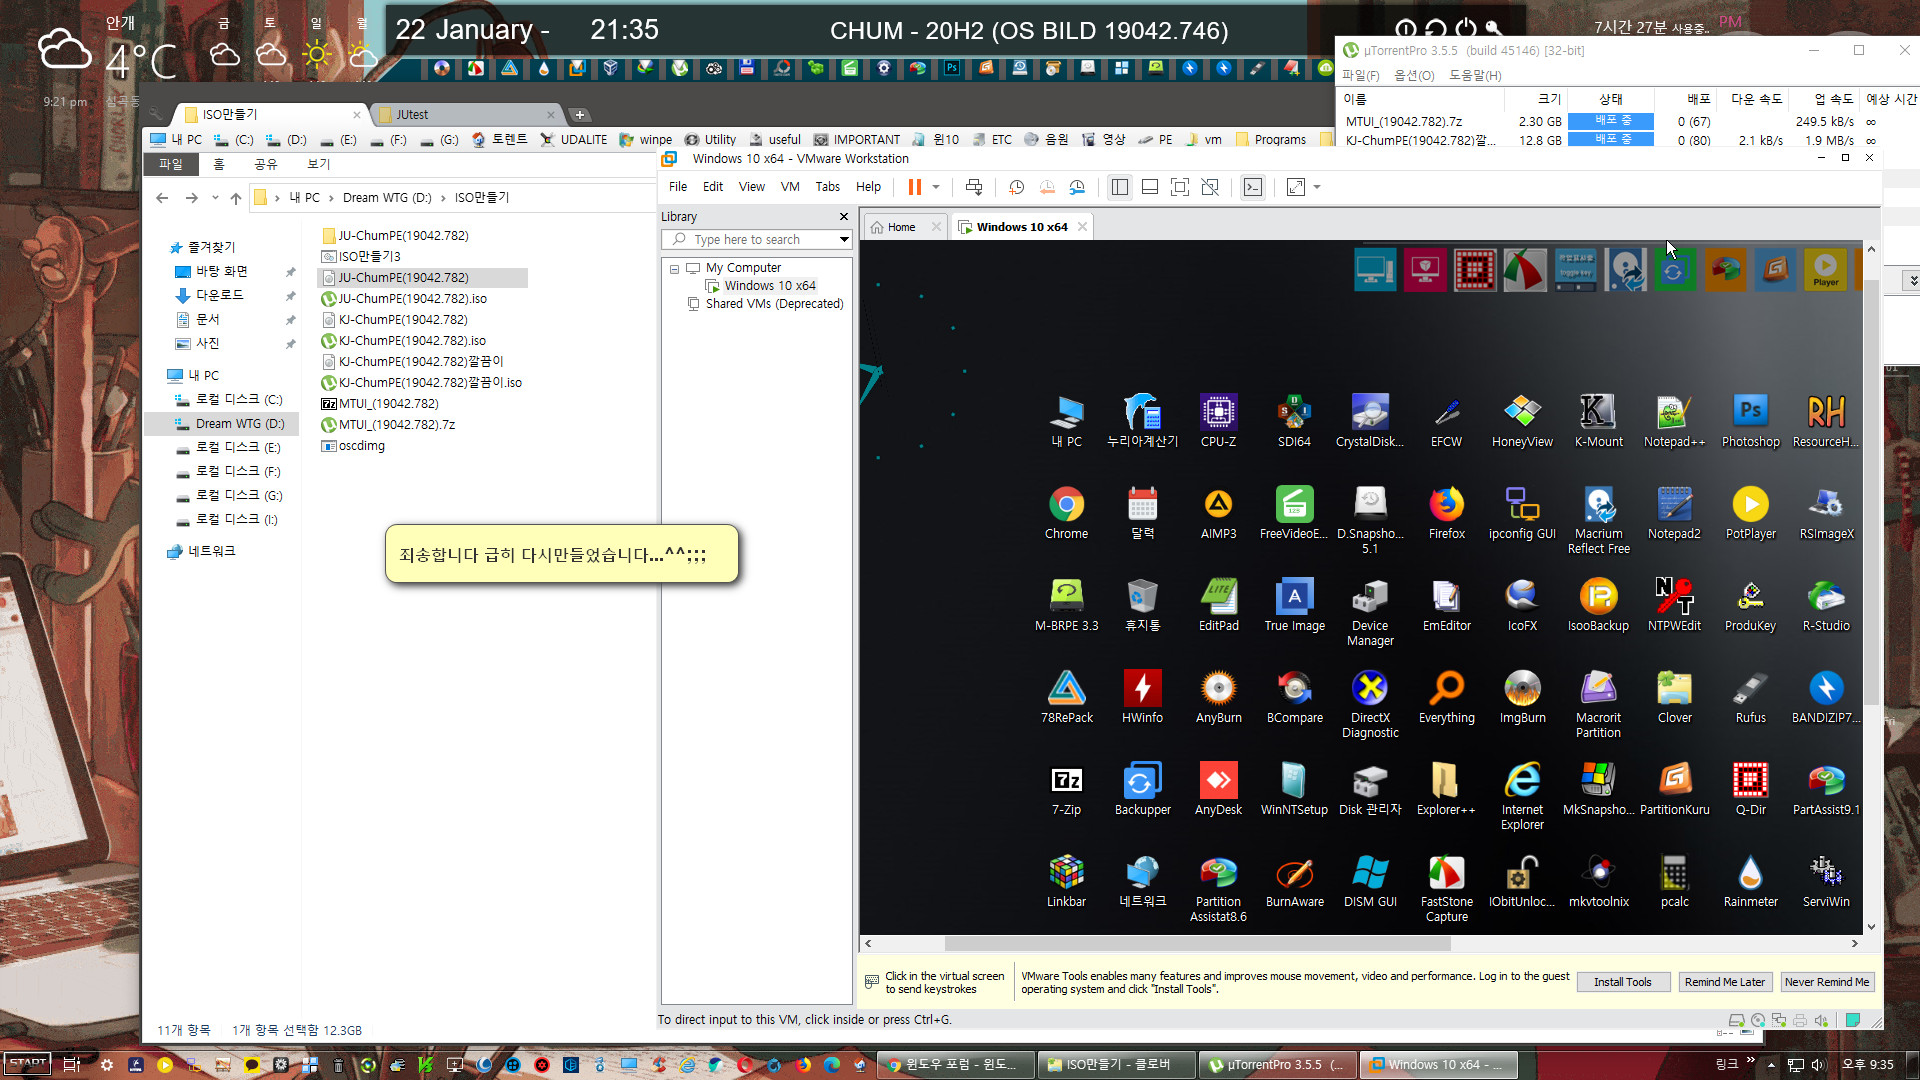Click the guest vertical scrollbar down arrow

click(x=1871, y=927)
